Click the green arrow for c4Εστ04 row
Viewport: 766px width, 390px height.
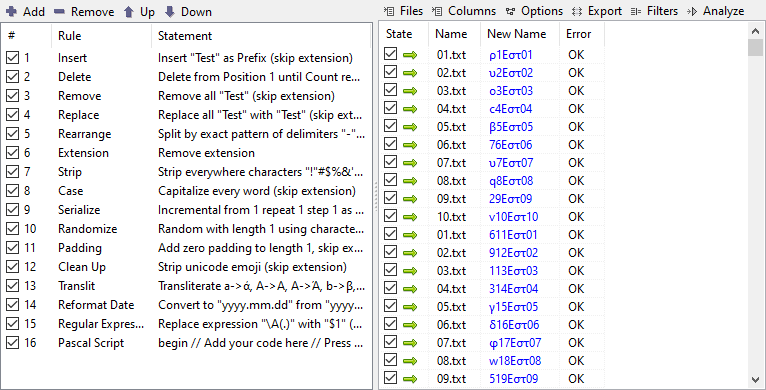click(410, 109)
